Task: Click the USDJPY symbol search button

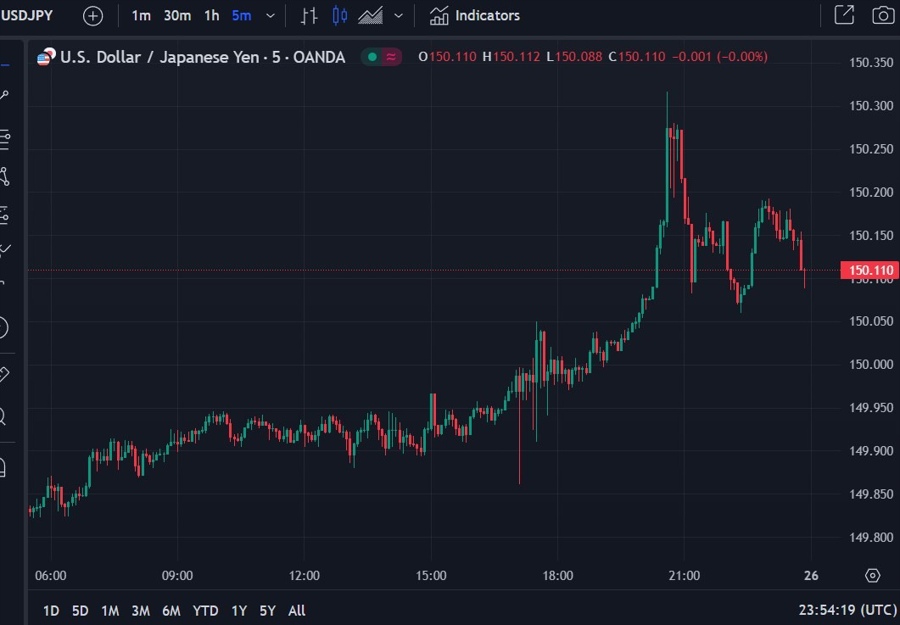Action: pos(28,16)
